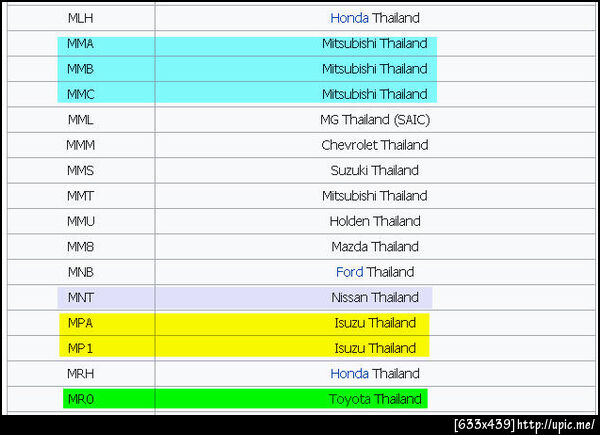The width and height of the screenshot is (600, 435).
Task: Select the MRH code cell
Action: click(80, 373)
